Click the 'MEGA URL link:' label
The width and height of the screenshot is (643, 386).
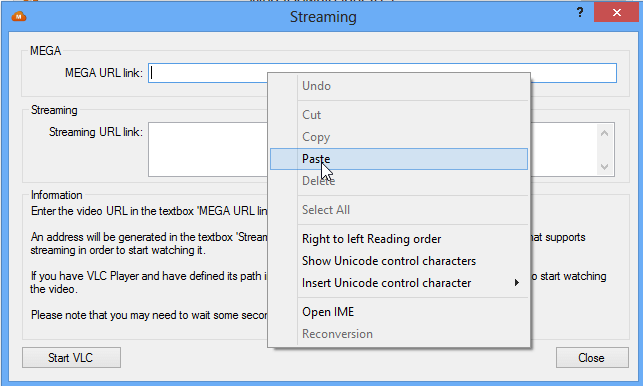(104, 73)
